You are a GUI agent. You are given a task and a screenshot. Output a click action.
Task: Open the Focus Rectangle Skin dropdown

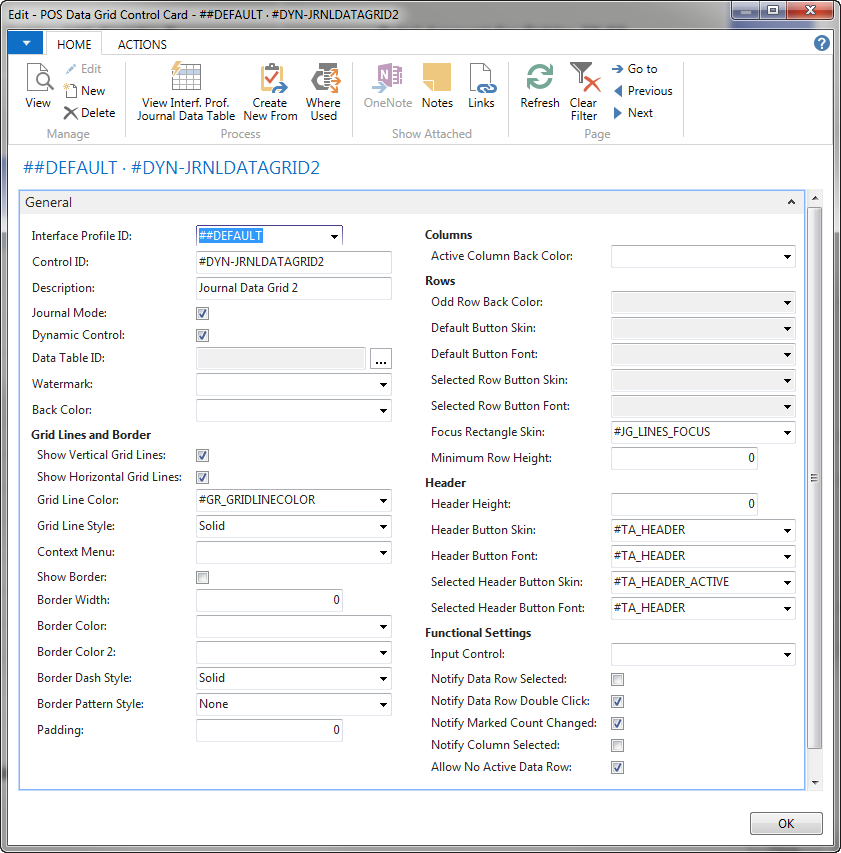tap(787, 433)
